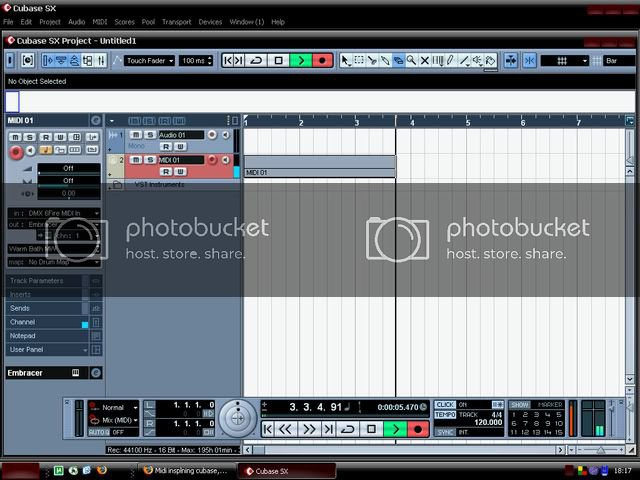
Task: Go to project start in transport panel
Action: click(x=268, y=429)
